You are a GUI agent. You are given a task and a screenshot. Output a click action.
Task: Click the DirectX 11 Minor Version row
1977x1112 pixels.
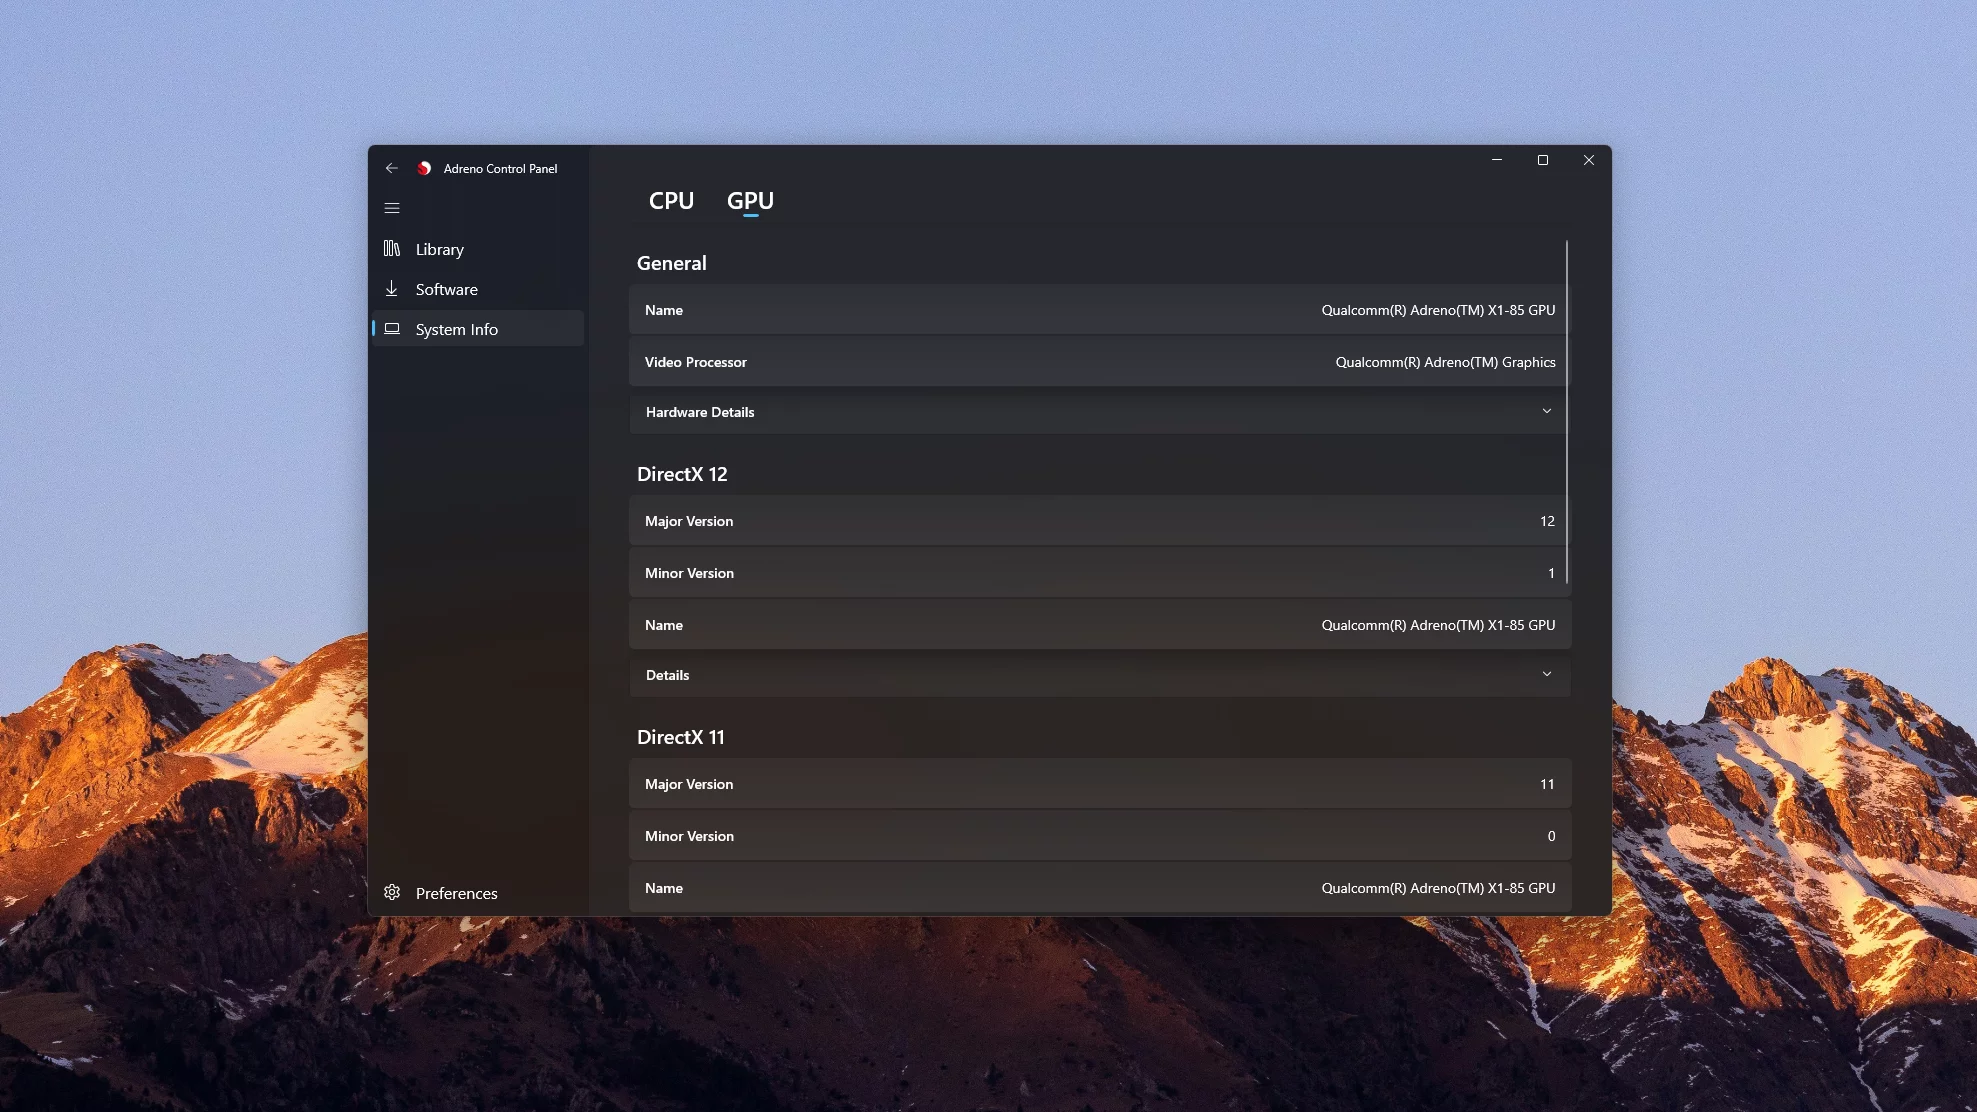point(1100,836)
